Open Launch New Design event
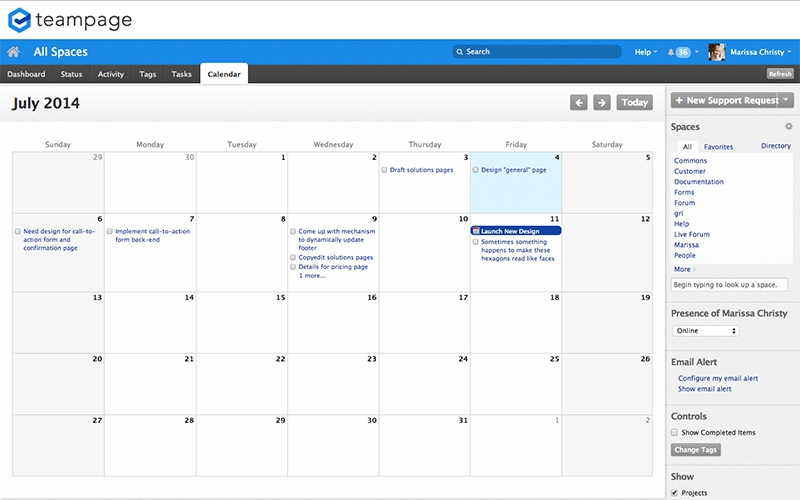Image resolution: width=800 pixels, height=500 pixels. (x=516, y=231)
